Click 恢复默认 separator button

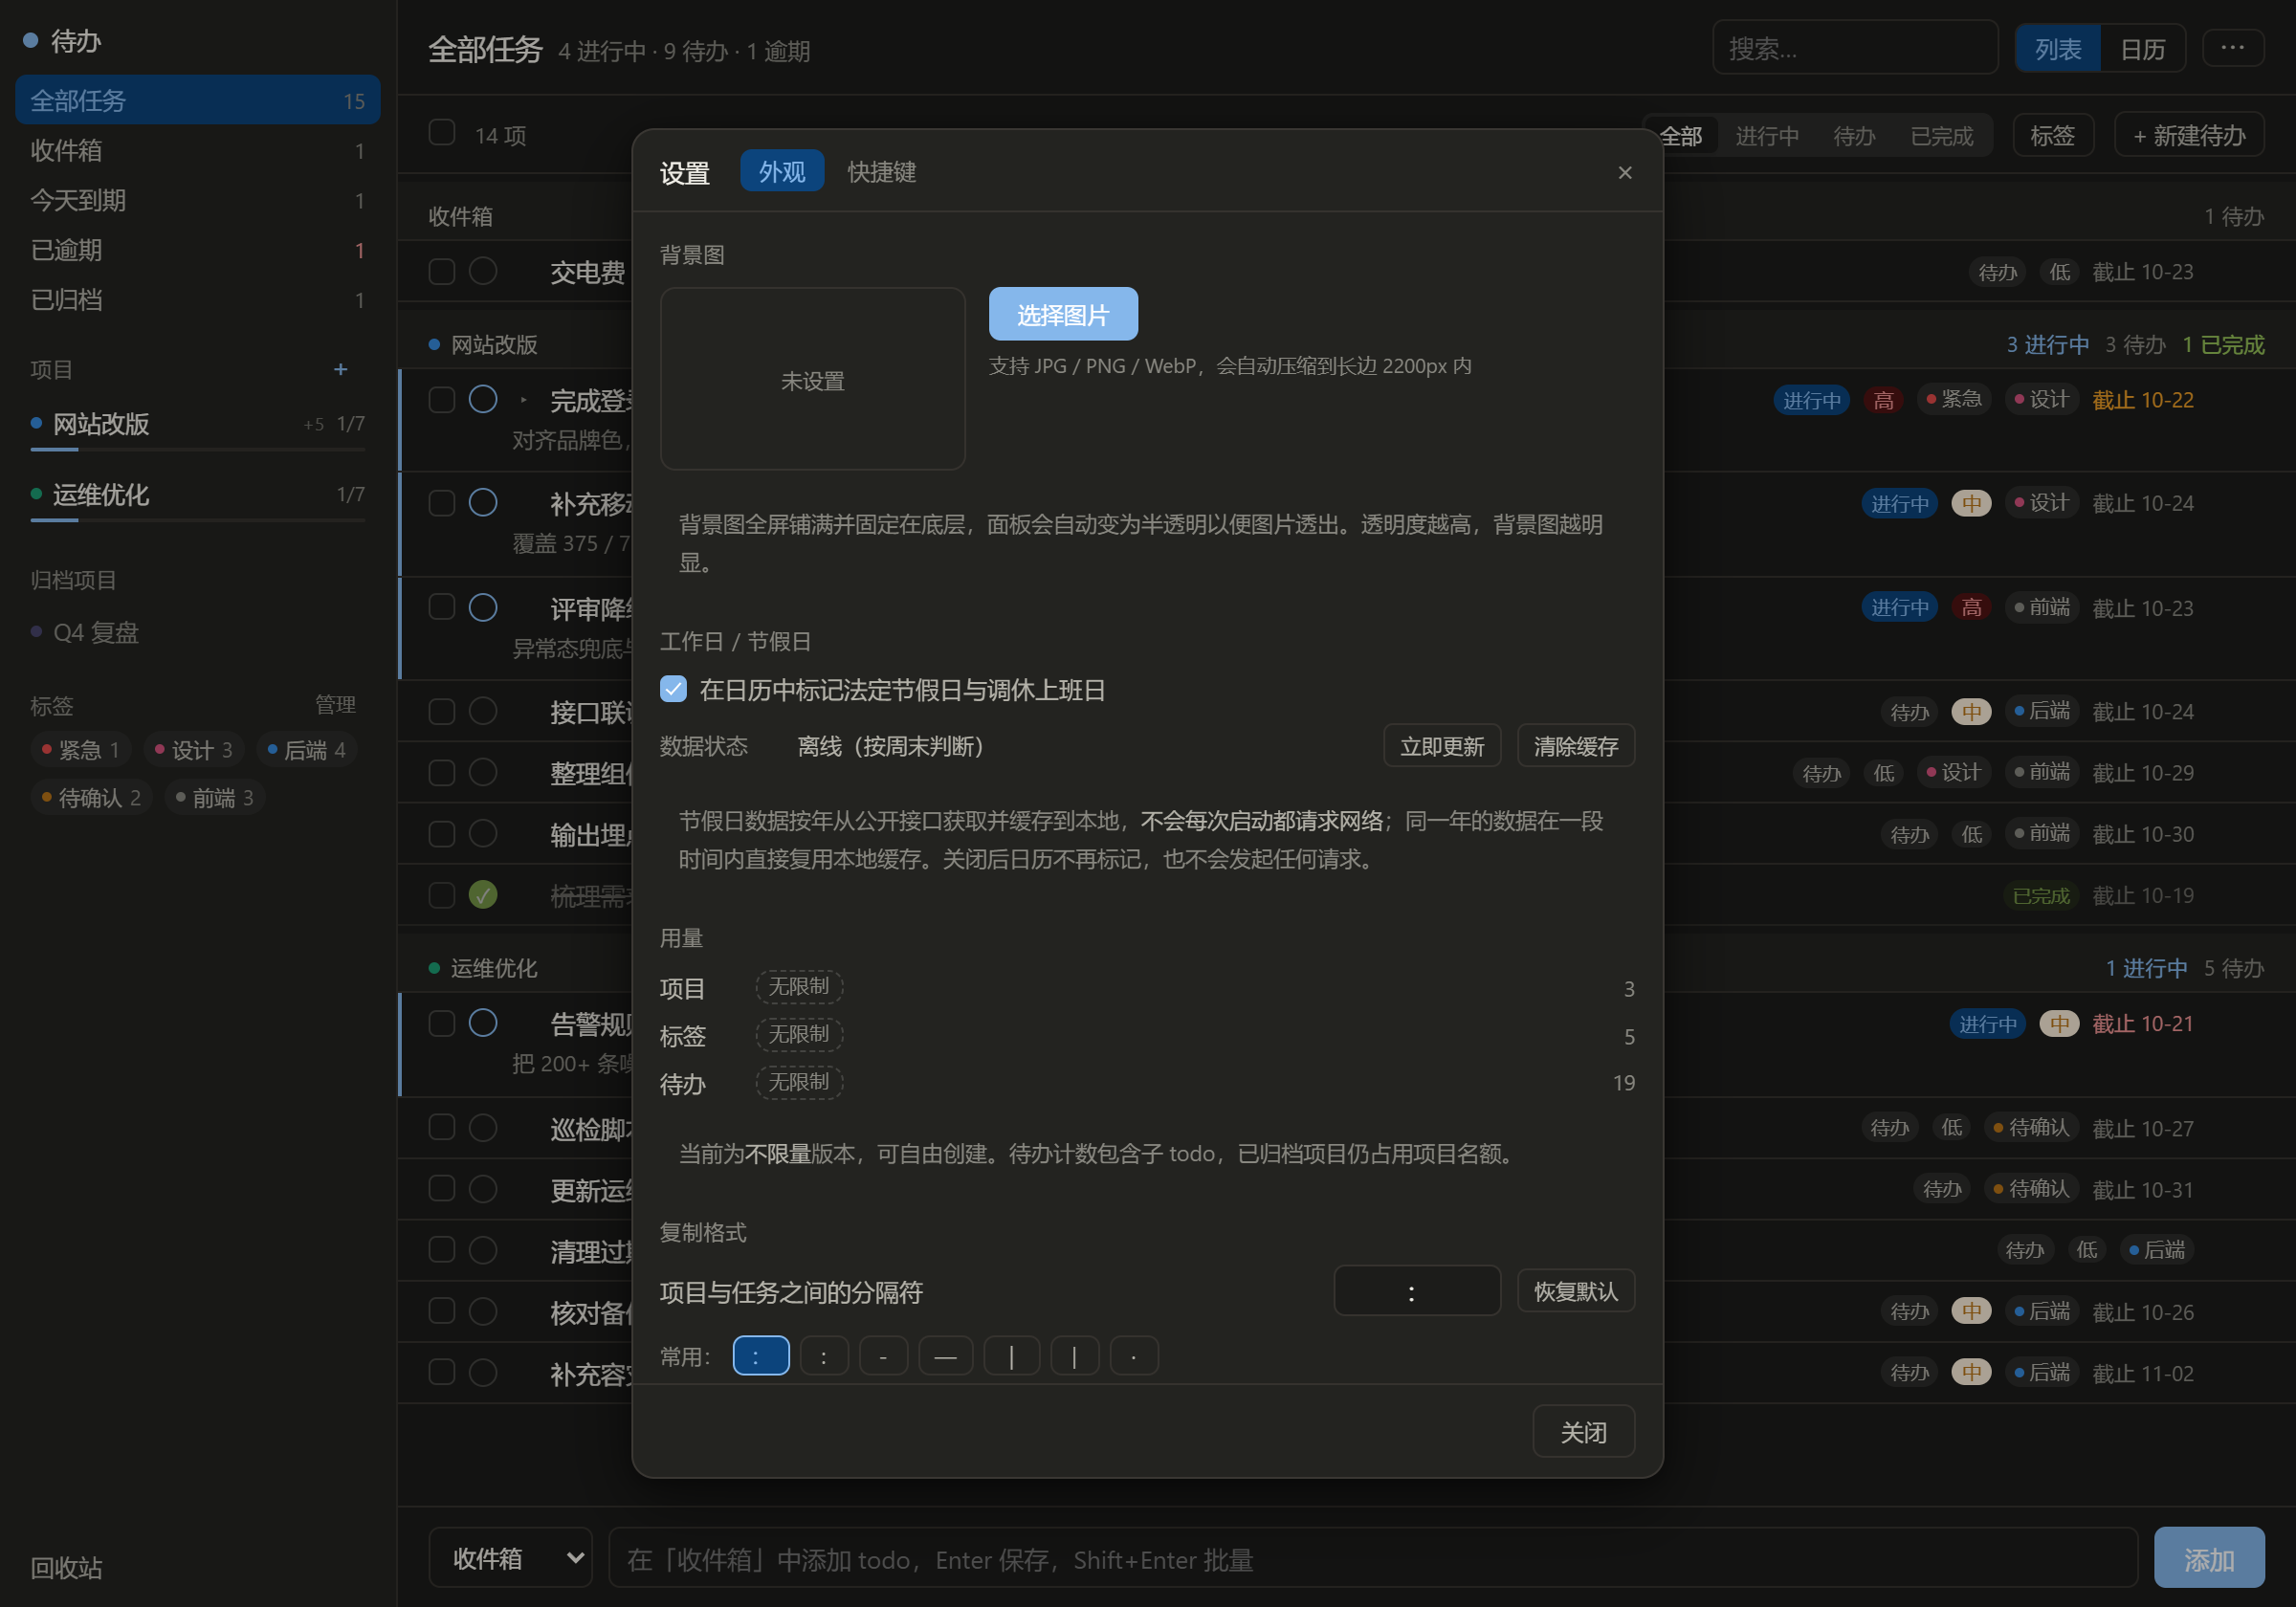1576,1291
